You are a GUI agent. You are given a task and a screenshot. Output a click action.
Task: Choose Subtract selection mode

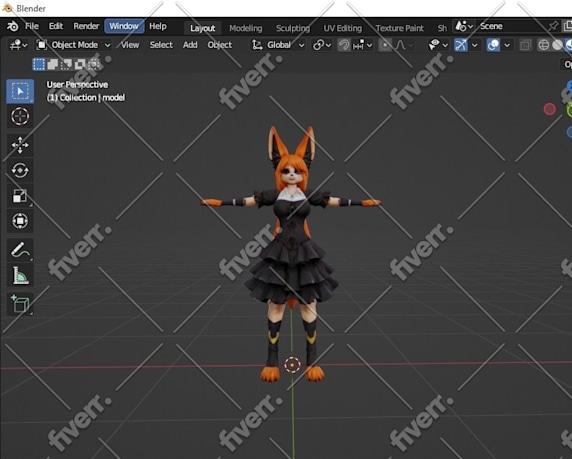[x=66, y=64]
